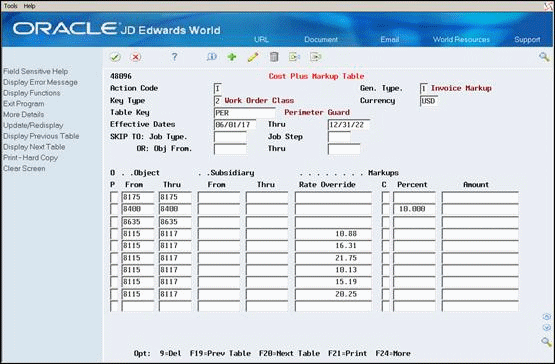
Task: Click the Action Code field
Action: (218, 89)
